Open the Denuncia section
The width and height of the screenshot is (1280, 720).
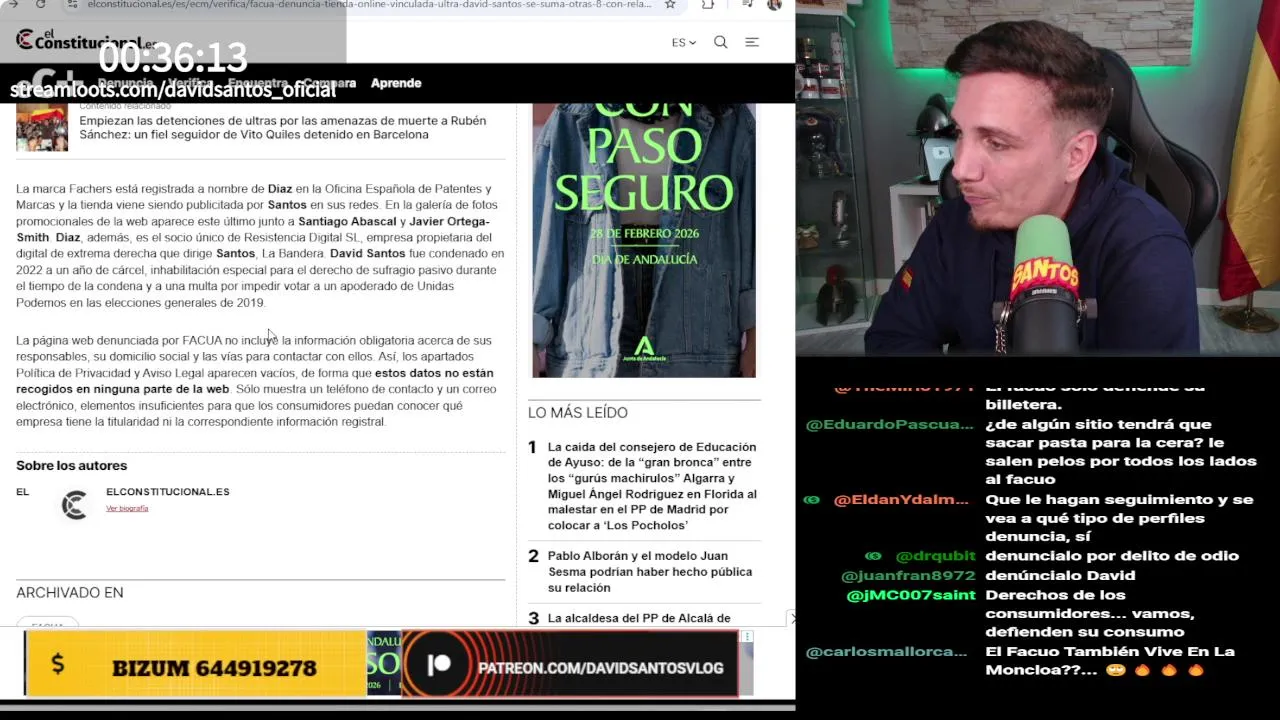coord(125,83)
